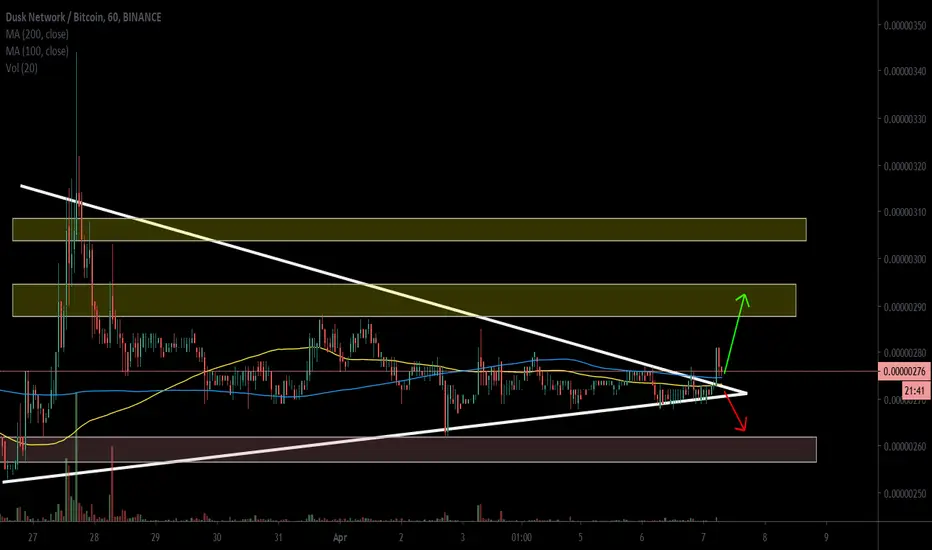
Task: Click price axis value 0.00000330
Action: [905, 119]
